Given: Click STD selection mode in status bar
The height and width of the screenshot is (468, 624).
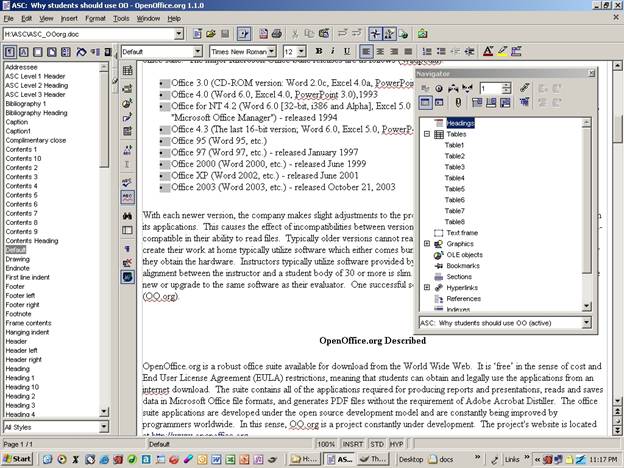Looking at the screenshot, I should tap(376, 443).
